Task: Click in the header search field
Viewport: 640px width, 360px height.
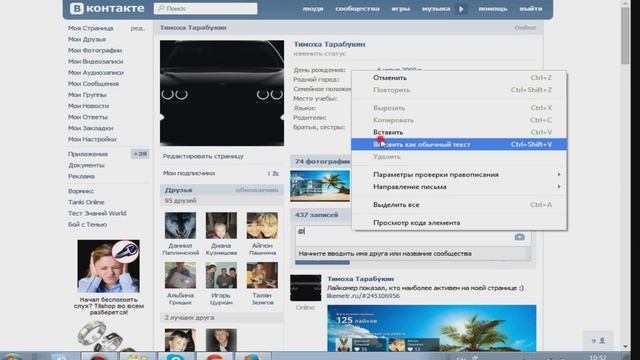Action: 205,8
